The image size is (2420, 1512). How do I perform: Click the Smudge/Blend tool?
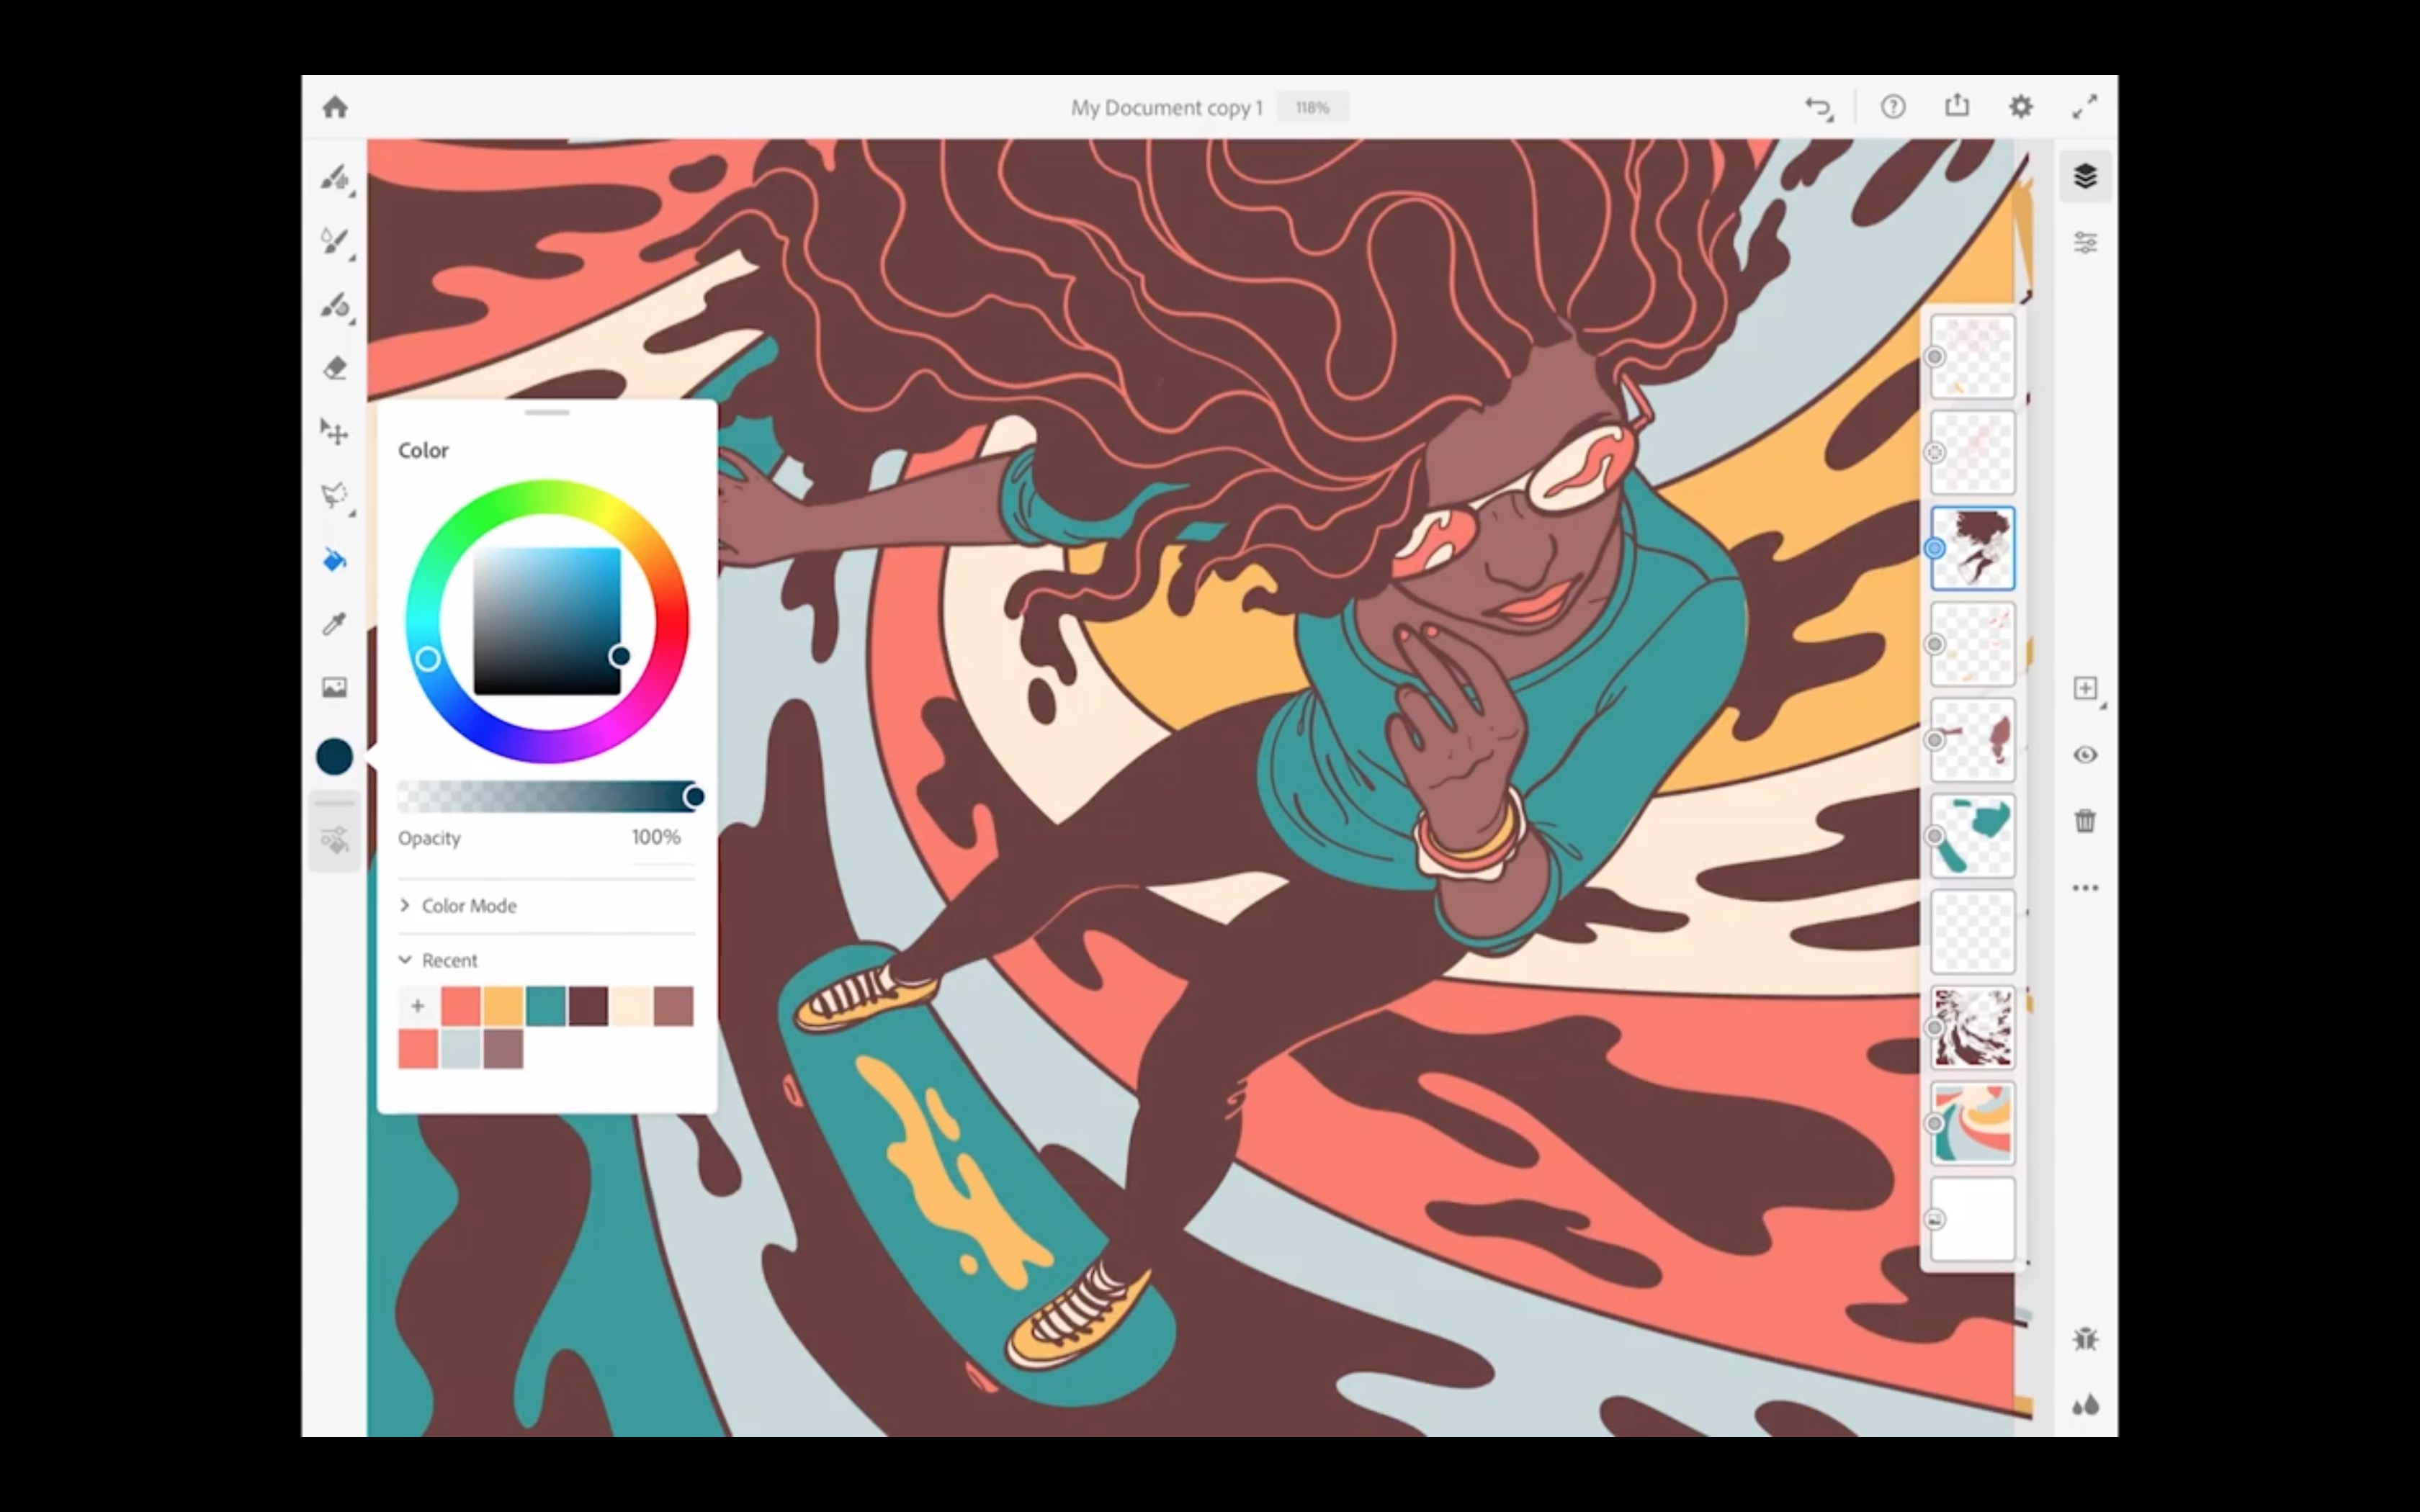pyautogui.click(x=336, y=305)
